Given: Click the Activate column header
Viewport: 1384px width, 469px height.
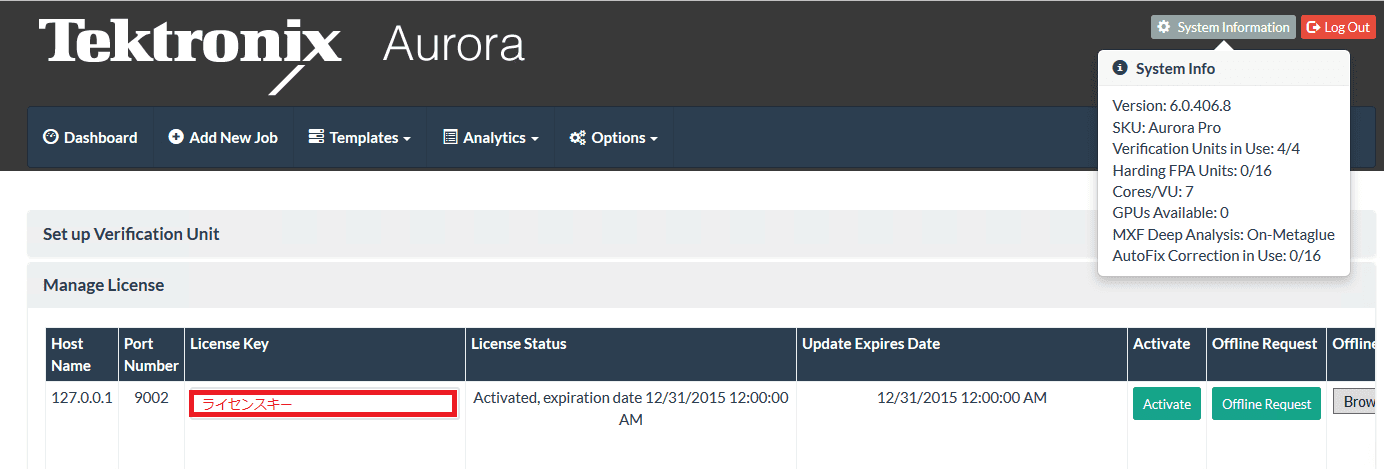Looking at the screenshot, I should tap(1167, 354).
